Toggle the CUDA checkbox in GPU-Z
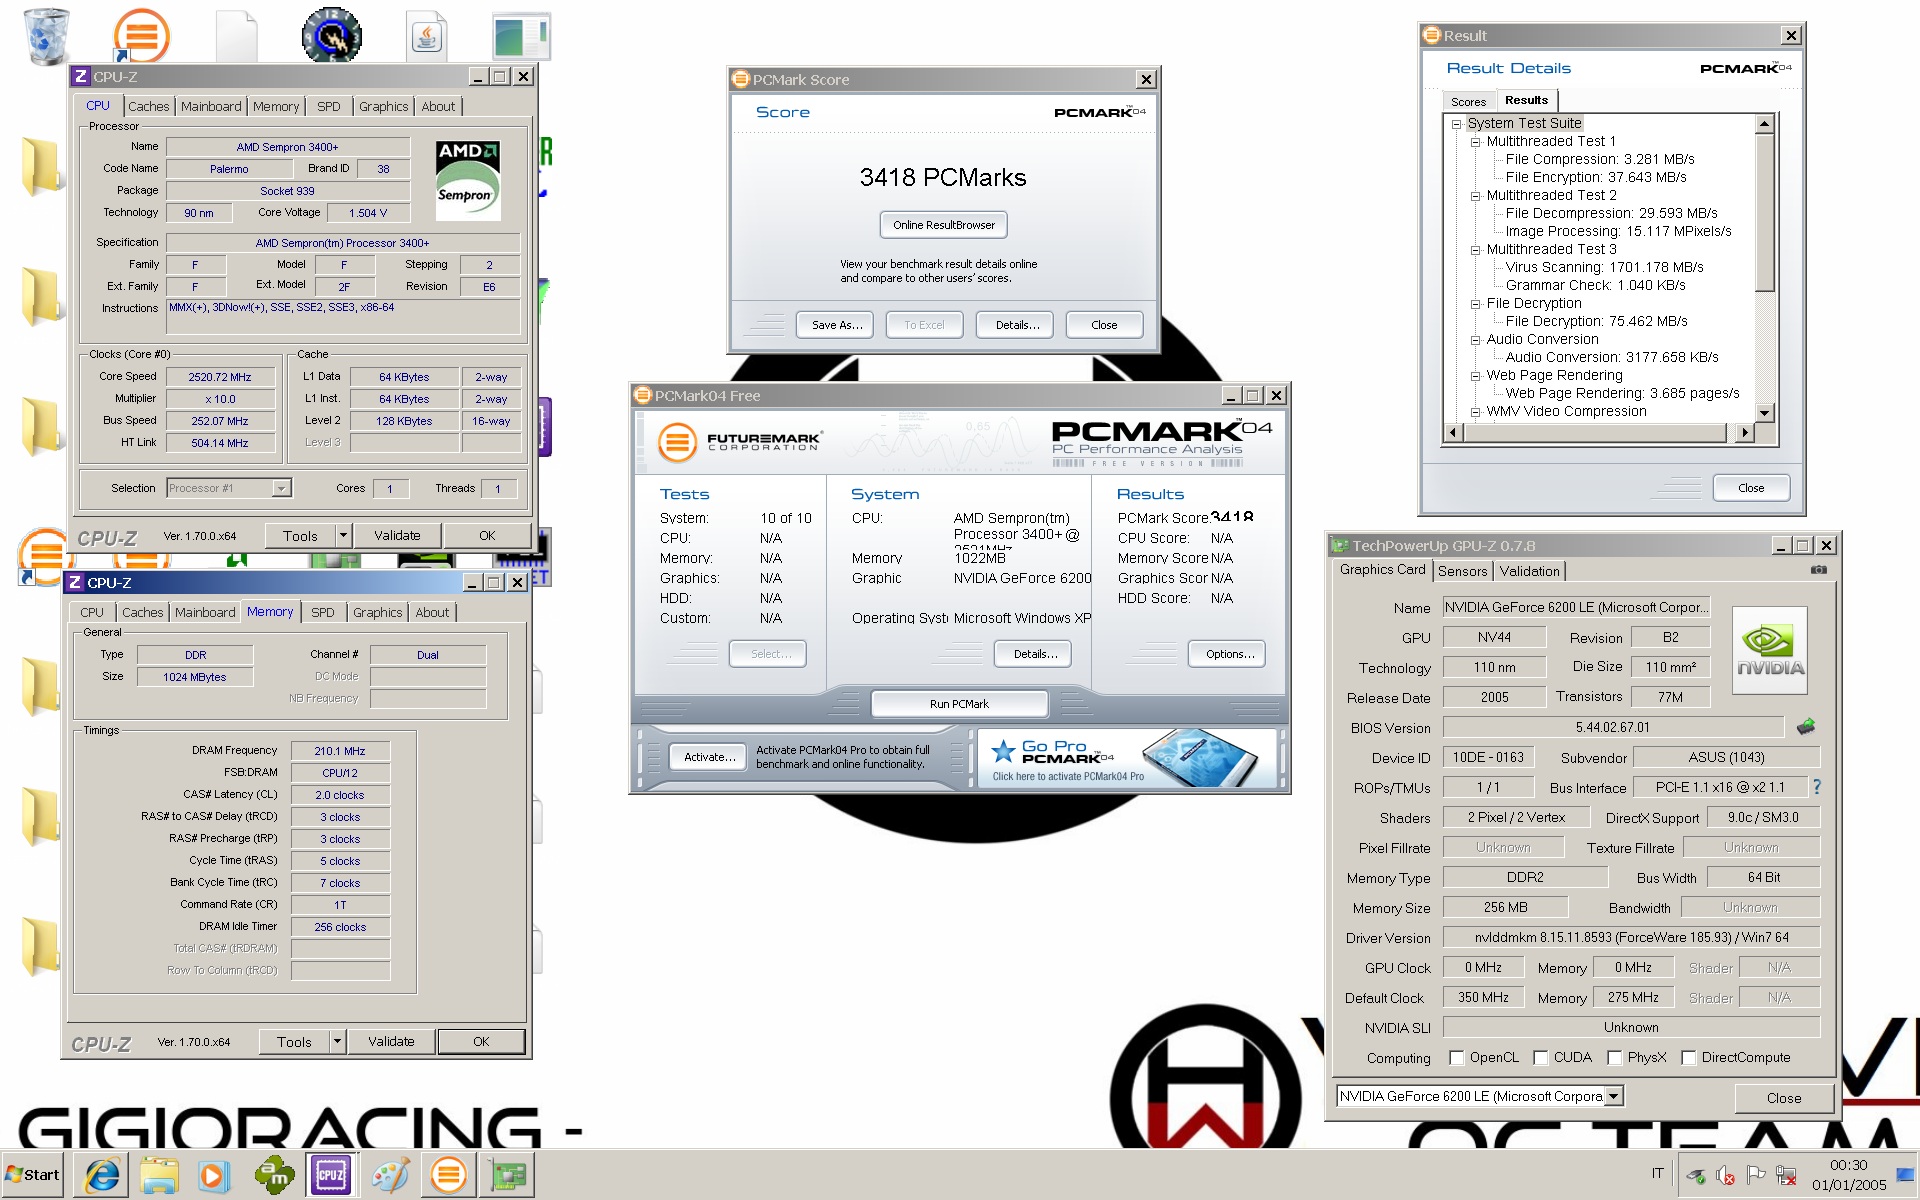1920x1200 pixels. [1541, 1057]
